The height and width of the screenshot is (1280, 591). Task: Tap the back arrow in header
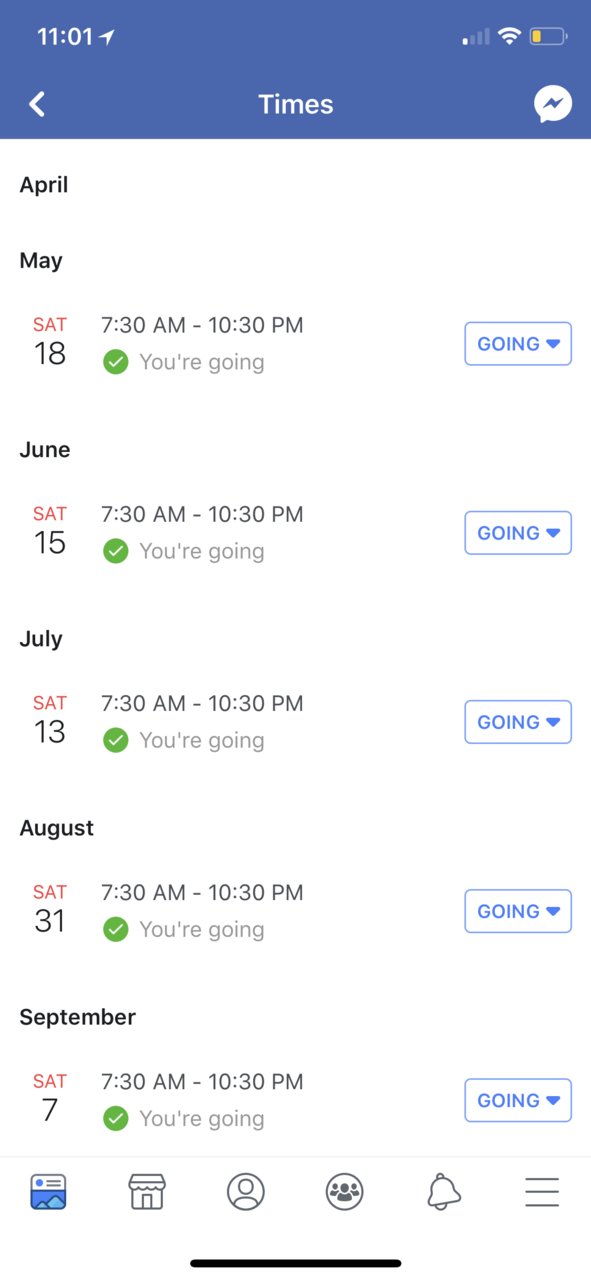point(37,104)
